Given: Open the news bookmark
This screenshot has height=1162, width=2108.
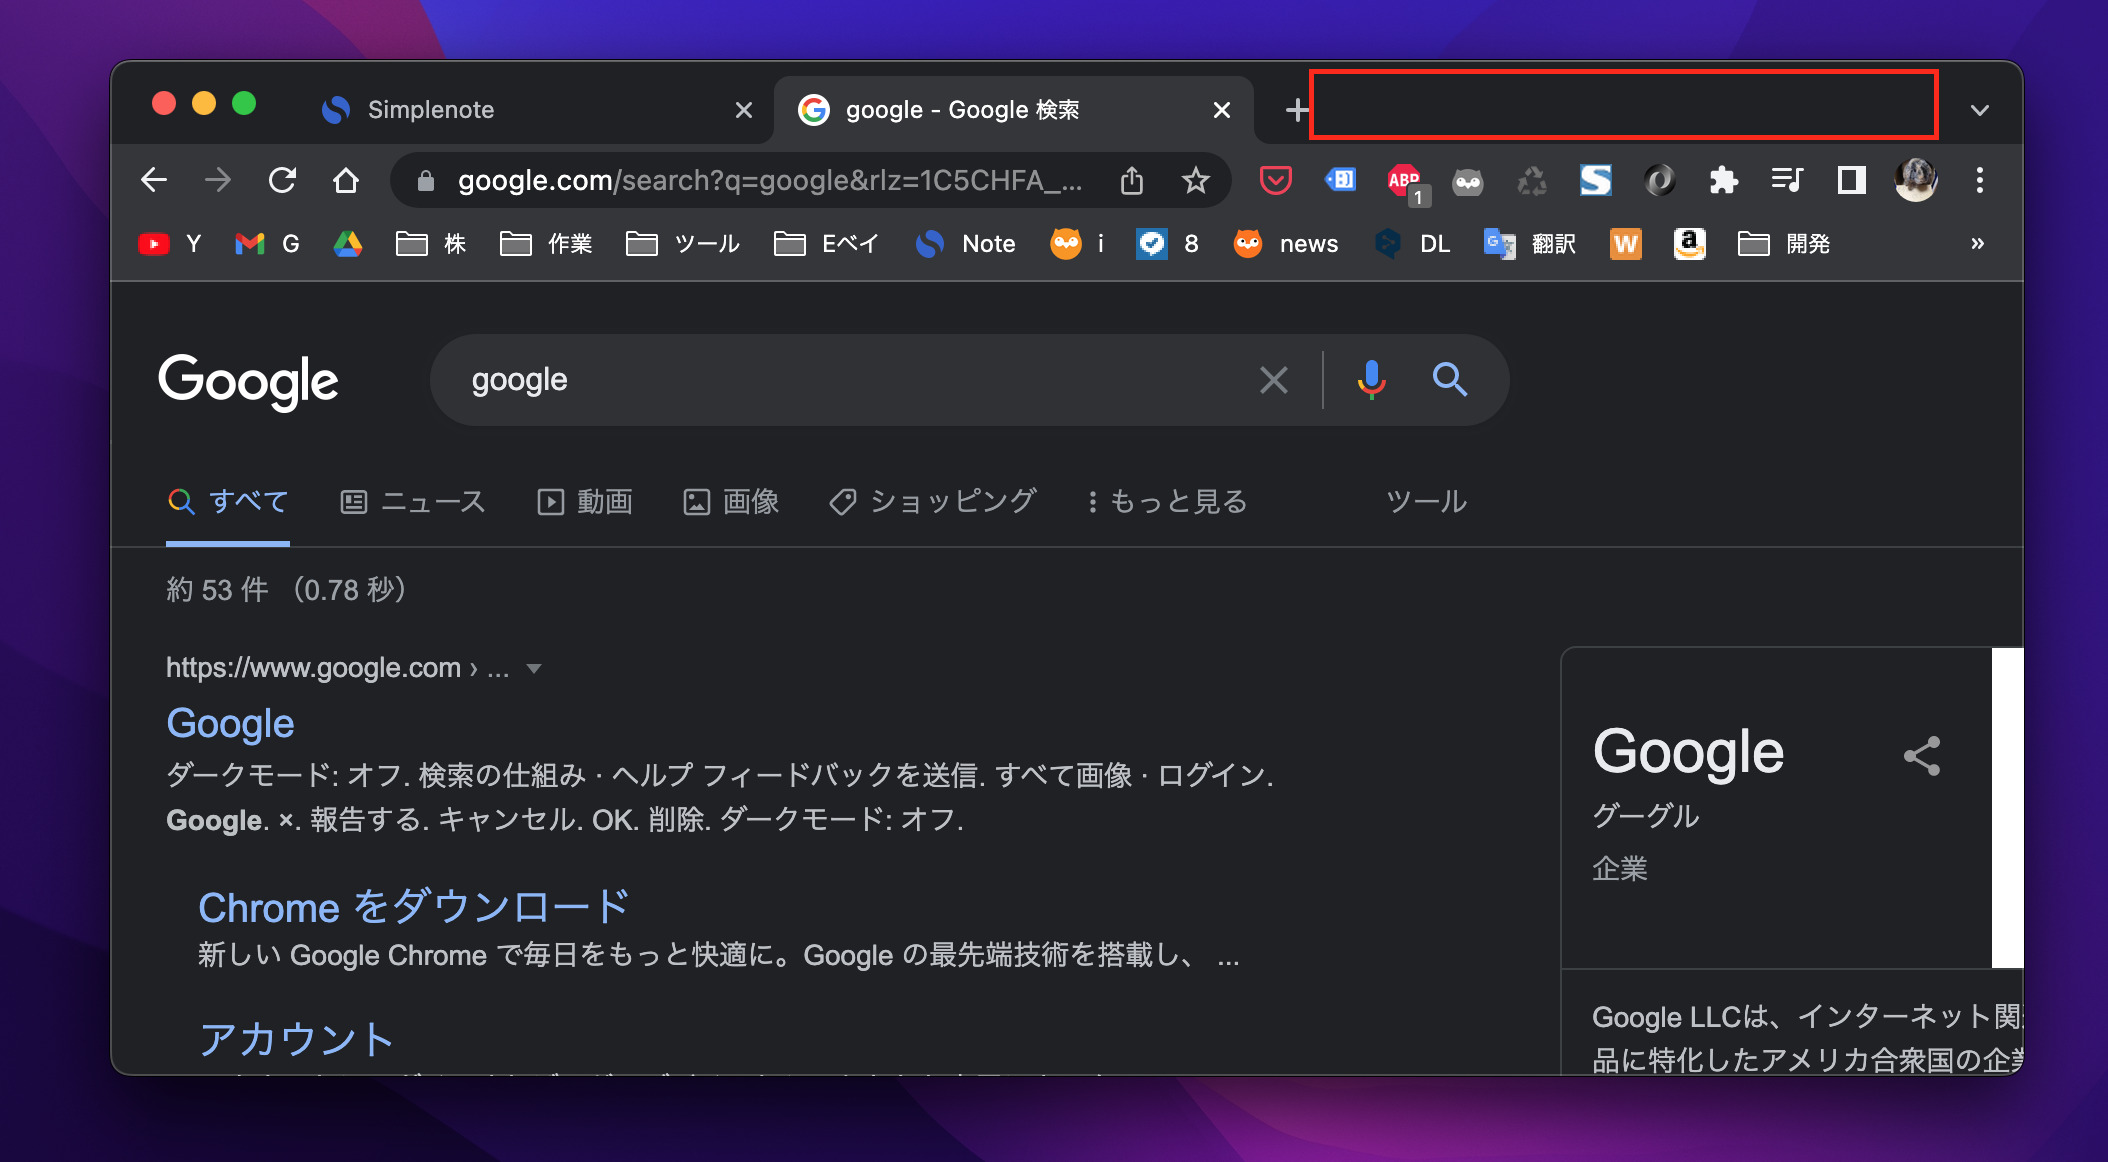Looking at the screenshot, I should (1286, 244).
